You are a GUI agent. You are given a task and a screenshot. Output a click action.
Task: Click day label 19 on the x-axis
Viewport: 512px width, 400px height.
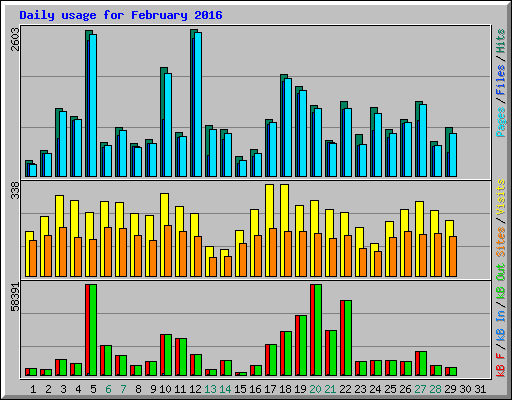tap(300, 389)
